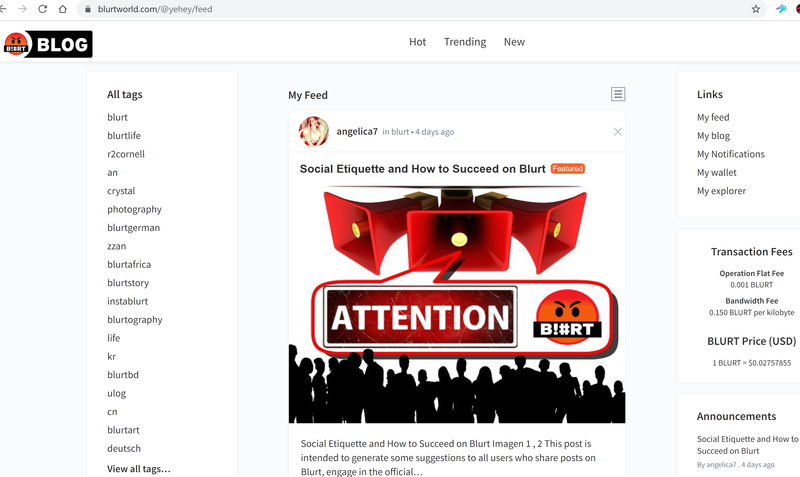Click angelica7's profile avatar
800x477 pixels.
click(x=314, y=131)
